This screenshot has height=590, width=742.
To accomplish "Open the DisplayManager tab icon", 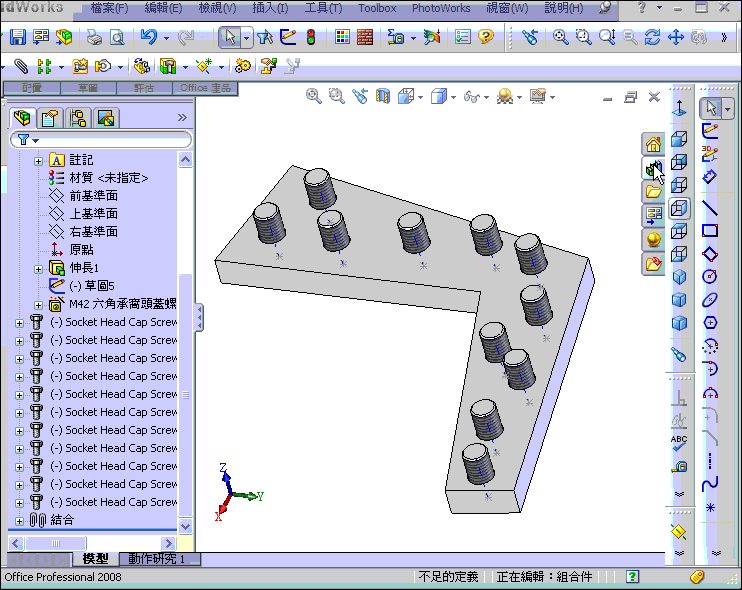I will pos(106,118).
